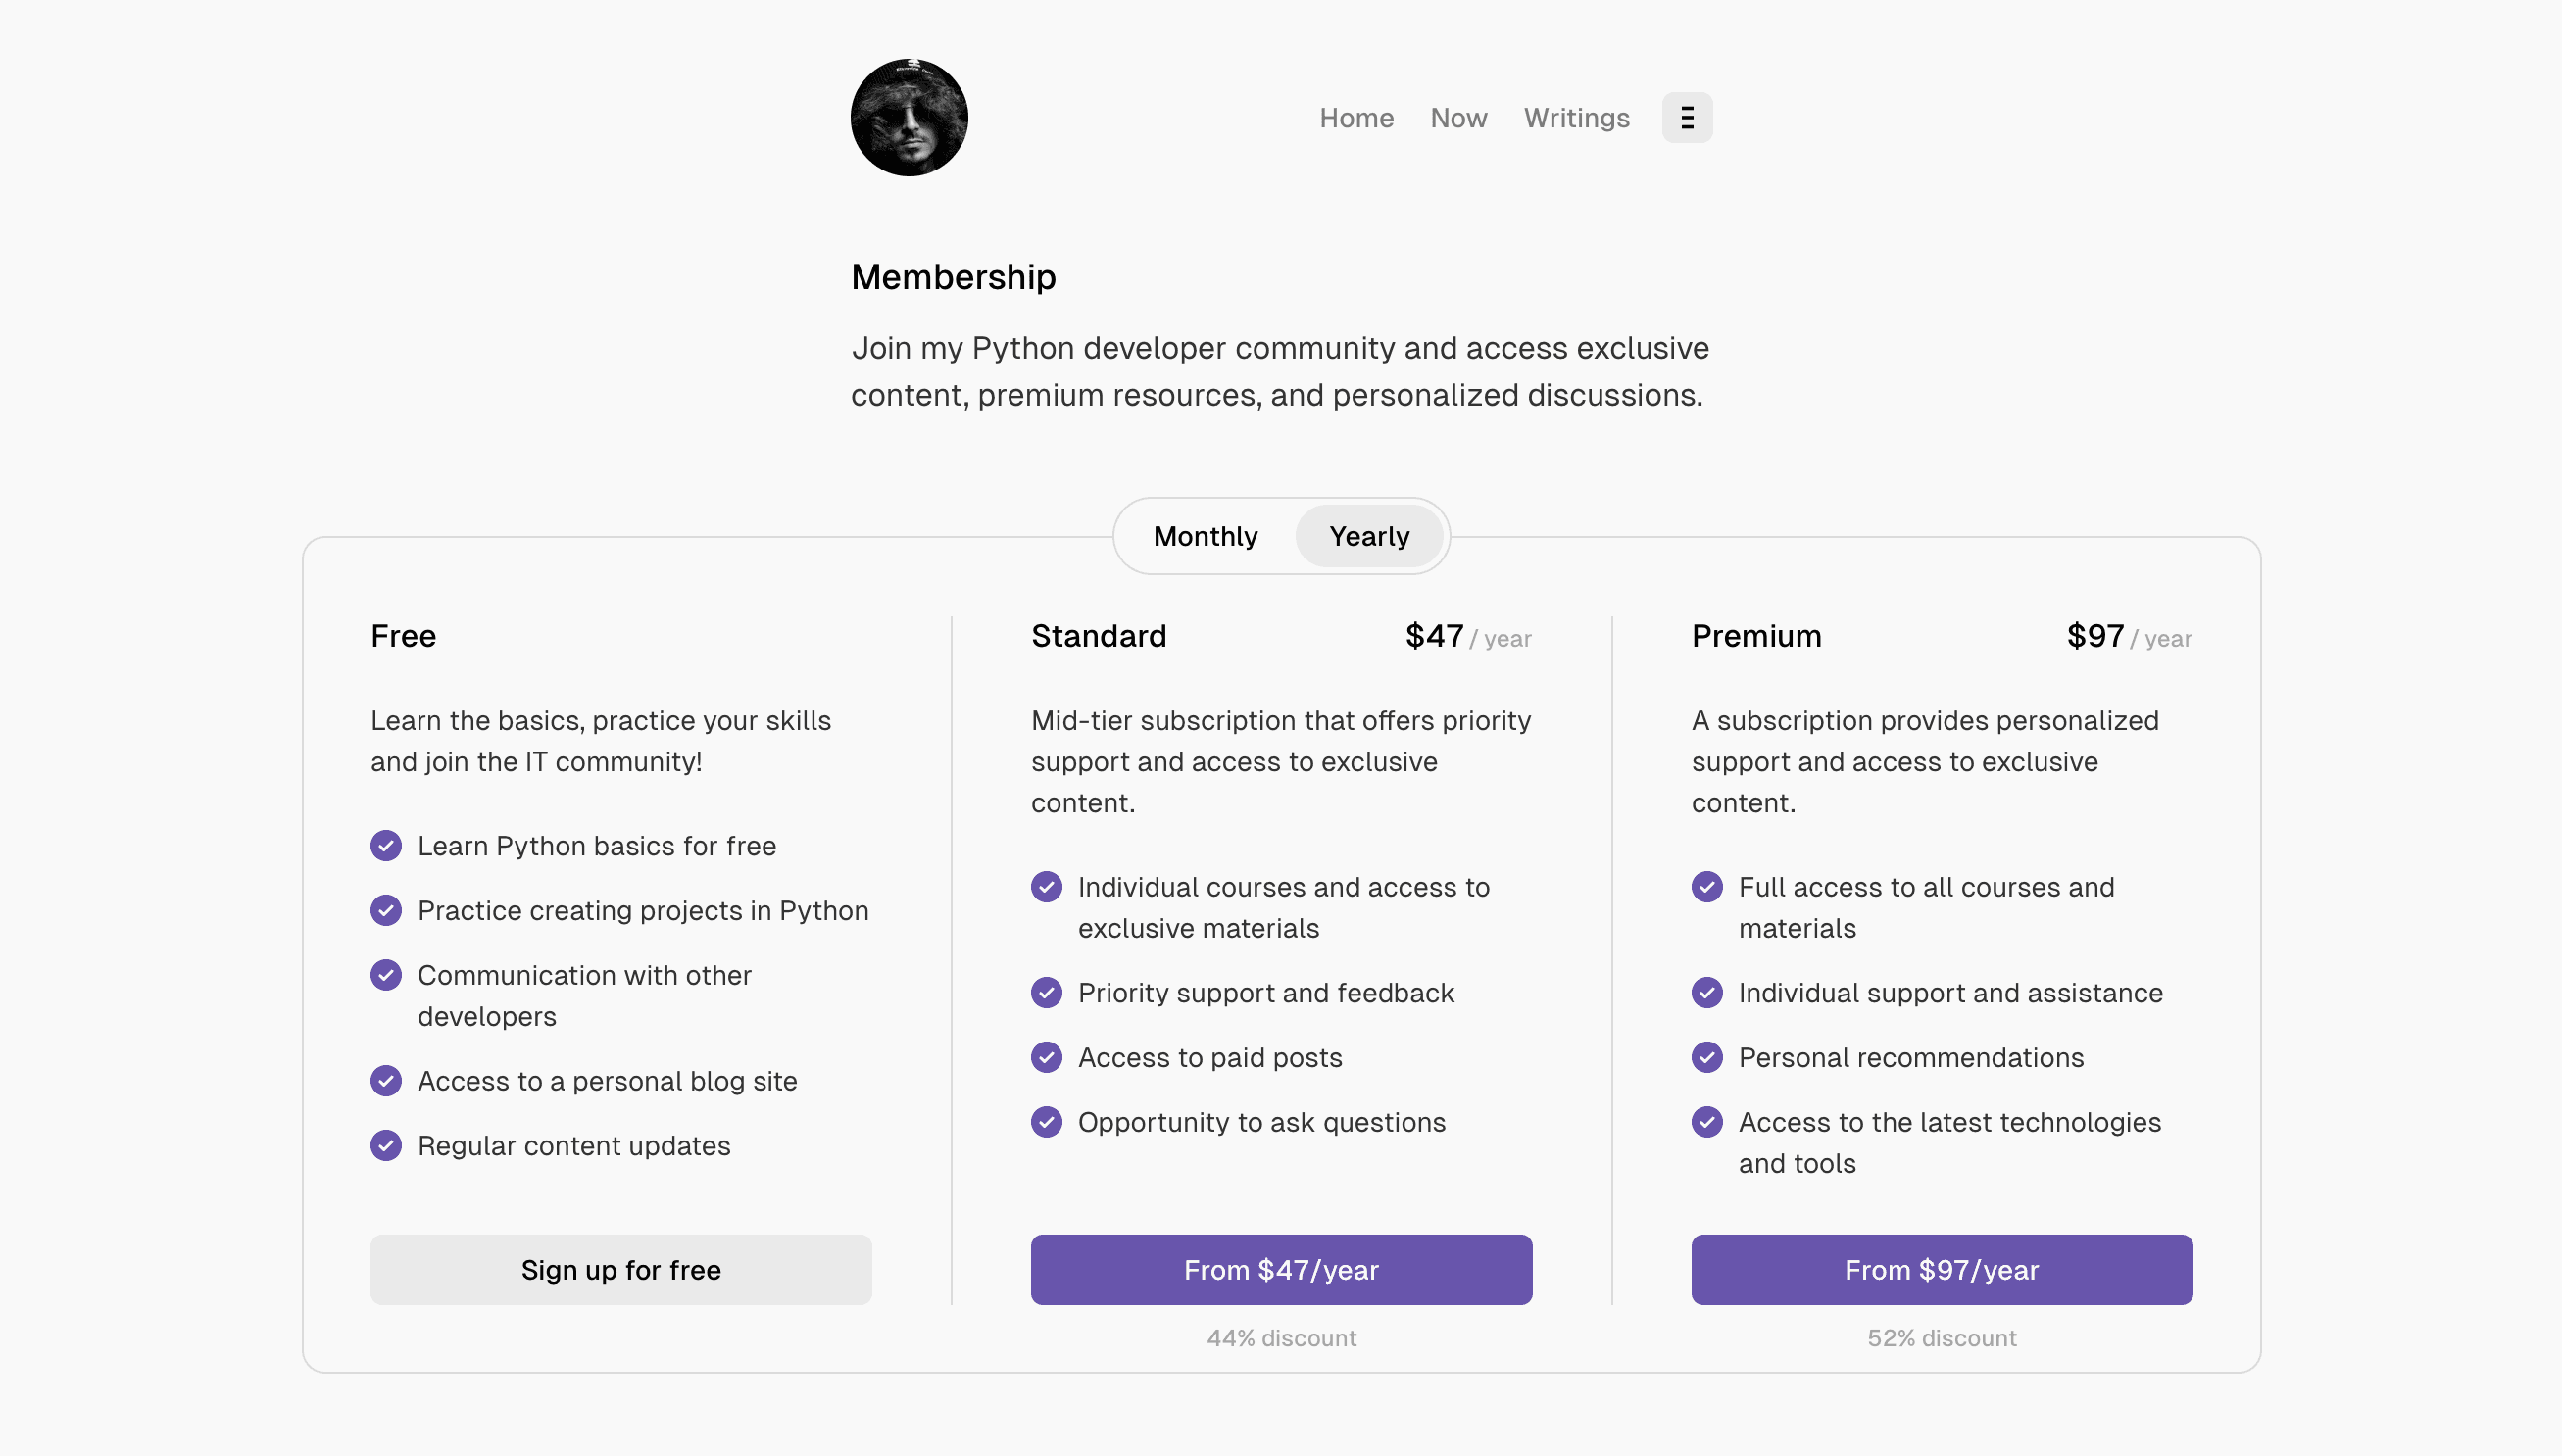The height and width of the screenshot is (1456, 2562).
Task: Subscribe to Premium from $97/year
Action: pos(1941,1269)
